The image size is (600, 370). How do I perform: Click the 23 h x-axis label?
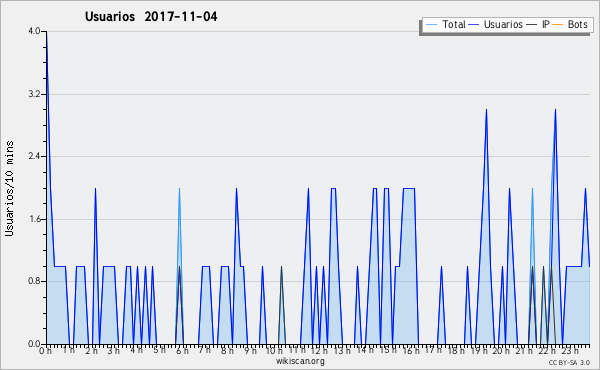[x=570, y=351]
